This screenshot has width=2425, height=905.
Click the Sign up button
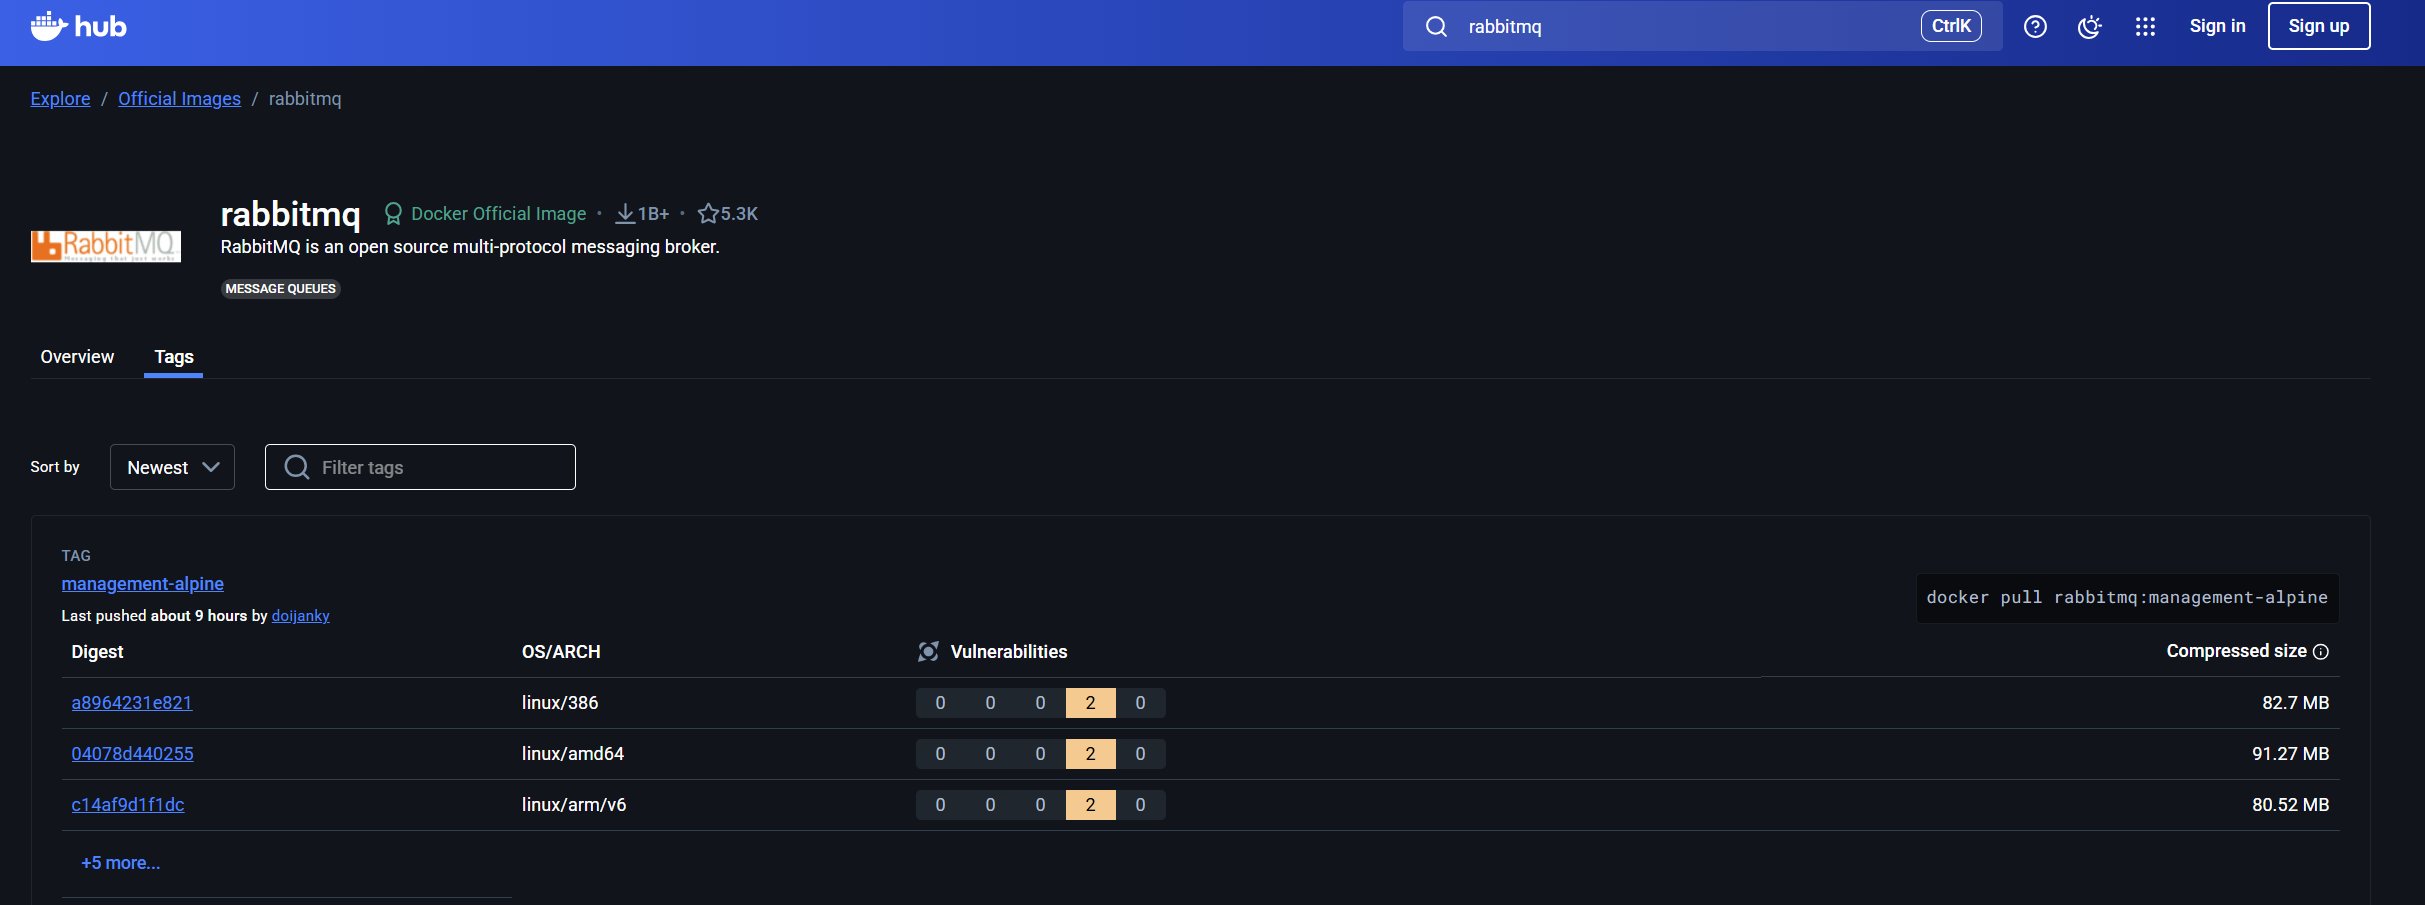(x=2319, y=26)
